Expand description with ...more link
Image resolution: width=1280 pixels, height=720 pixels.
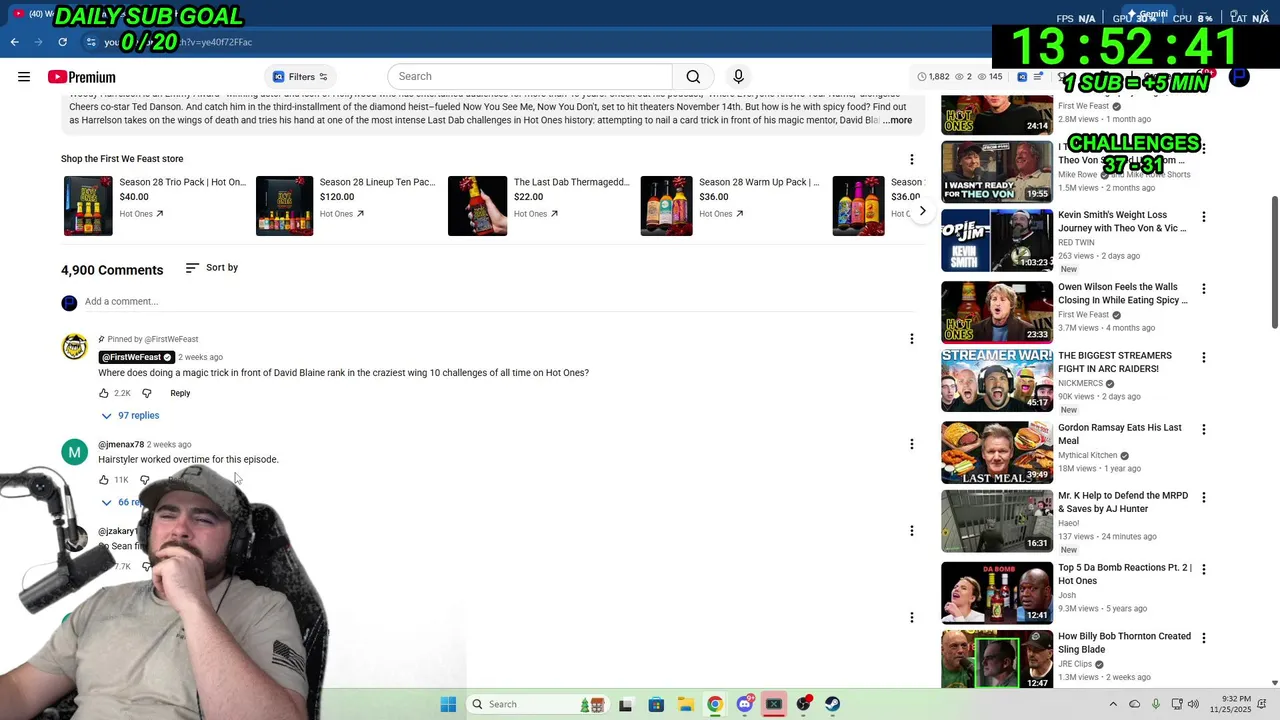tap(897, 120)
